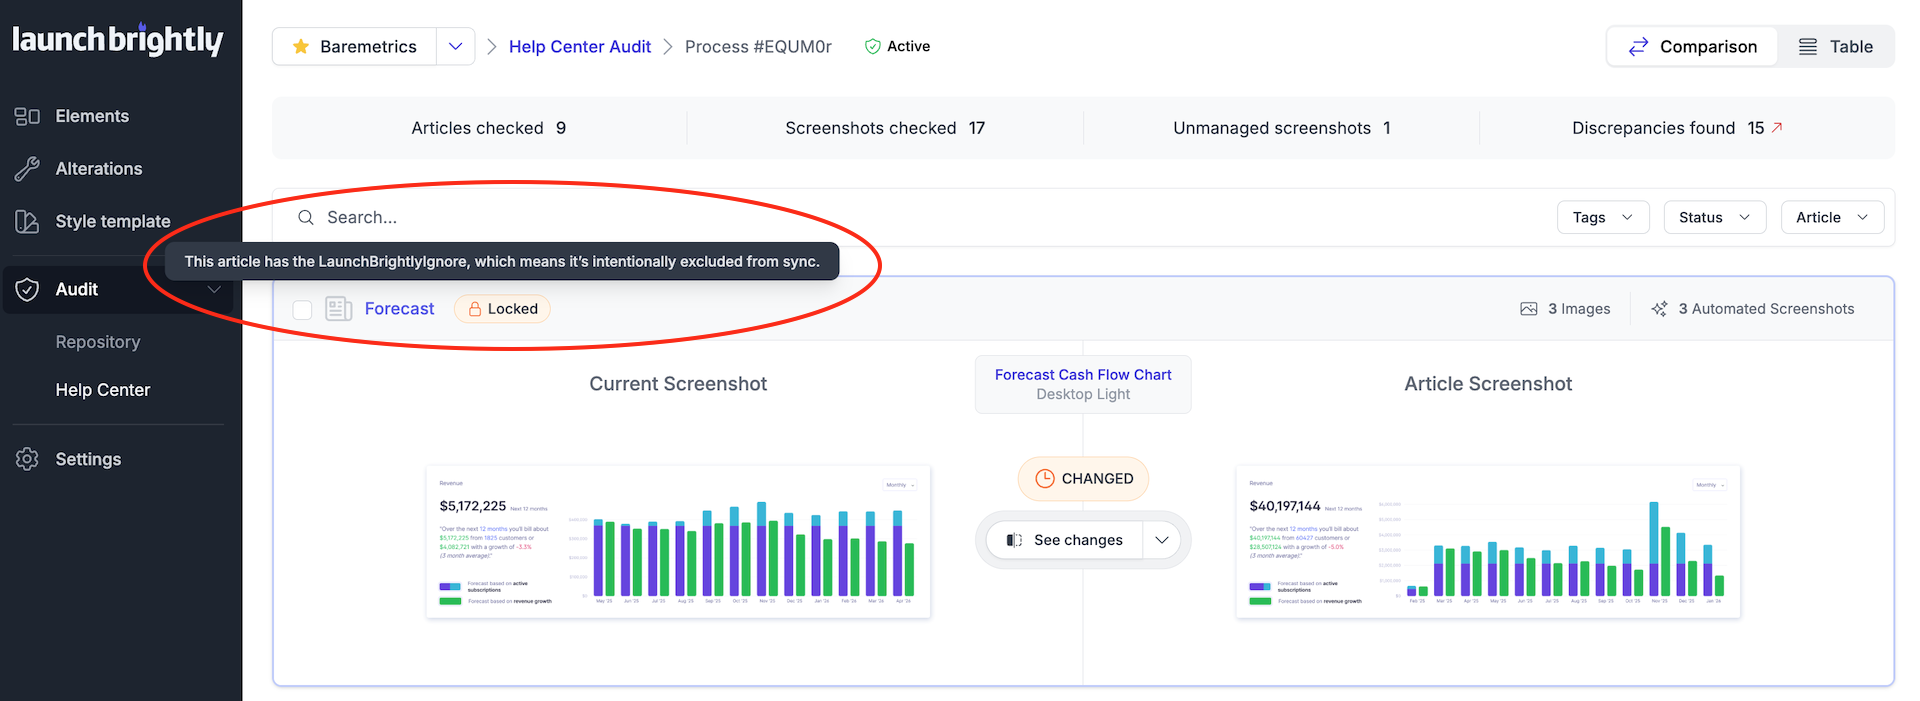Select Baremetrics workspace button
The width and height of the screenshot is (1920, 701).
pos(354,46)
